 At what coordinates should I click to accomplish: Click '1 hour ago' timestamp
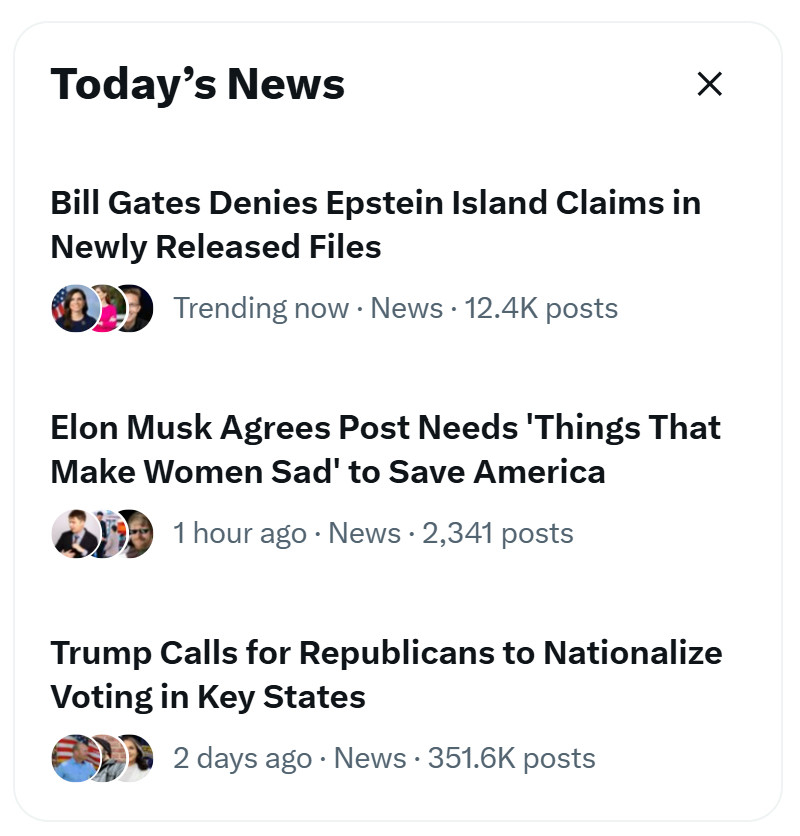pyautogui.click(x=239, y=533)
